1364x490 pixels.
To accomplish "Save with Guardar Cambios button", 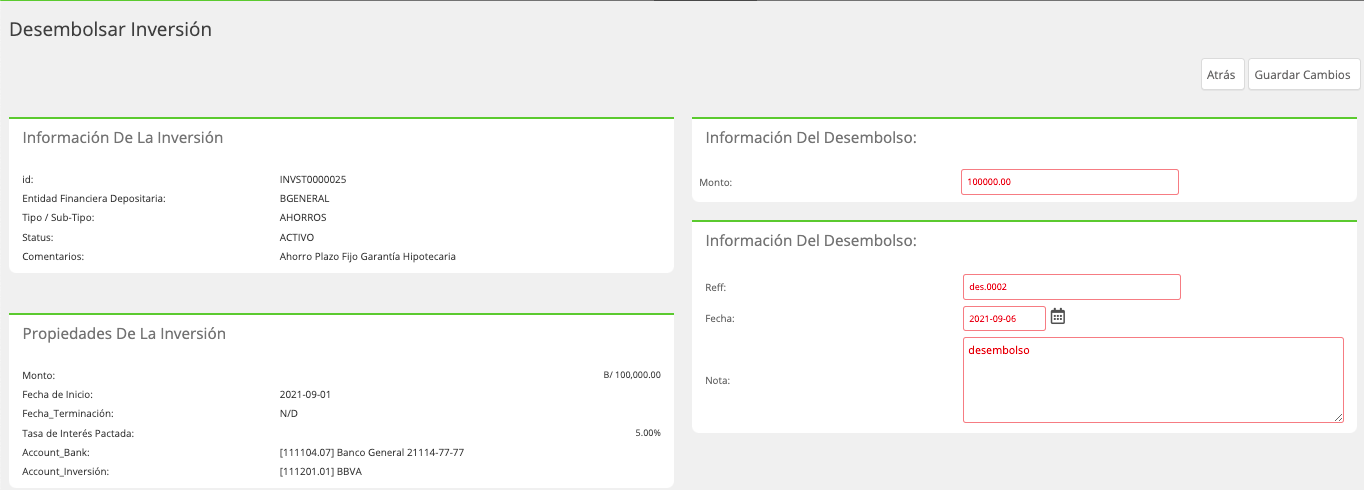I will (1304, 75).
